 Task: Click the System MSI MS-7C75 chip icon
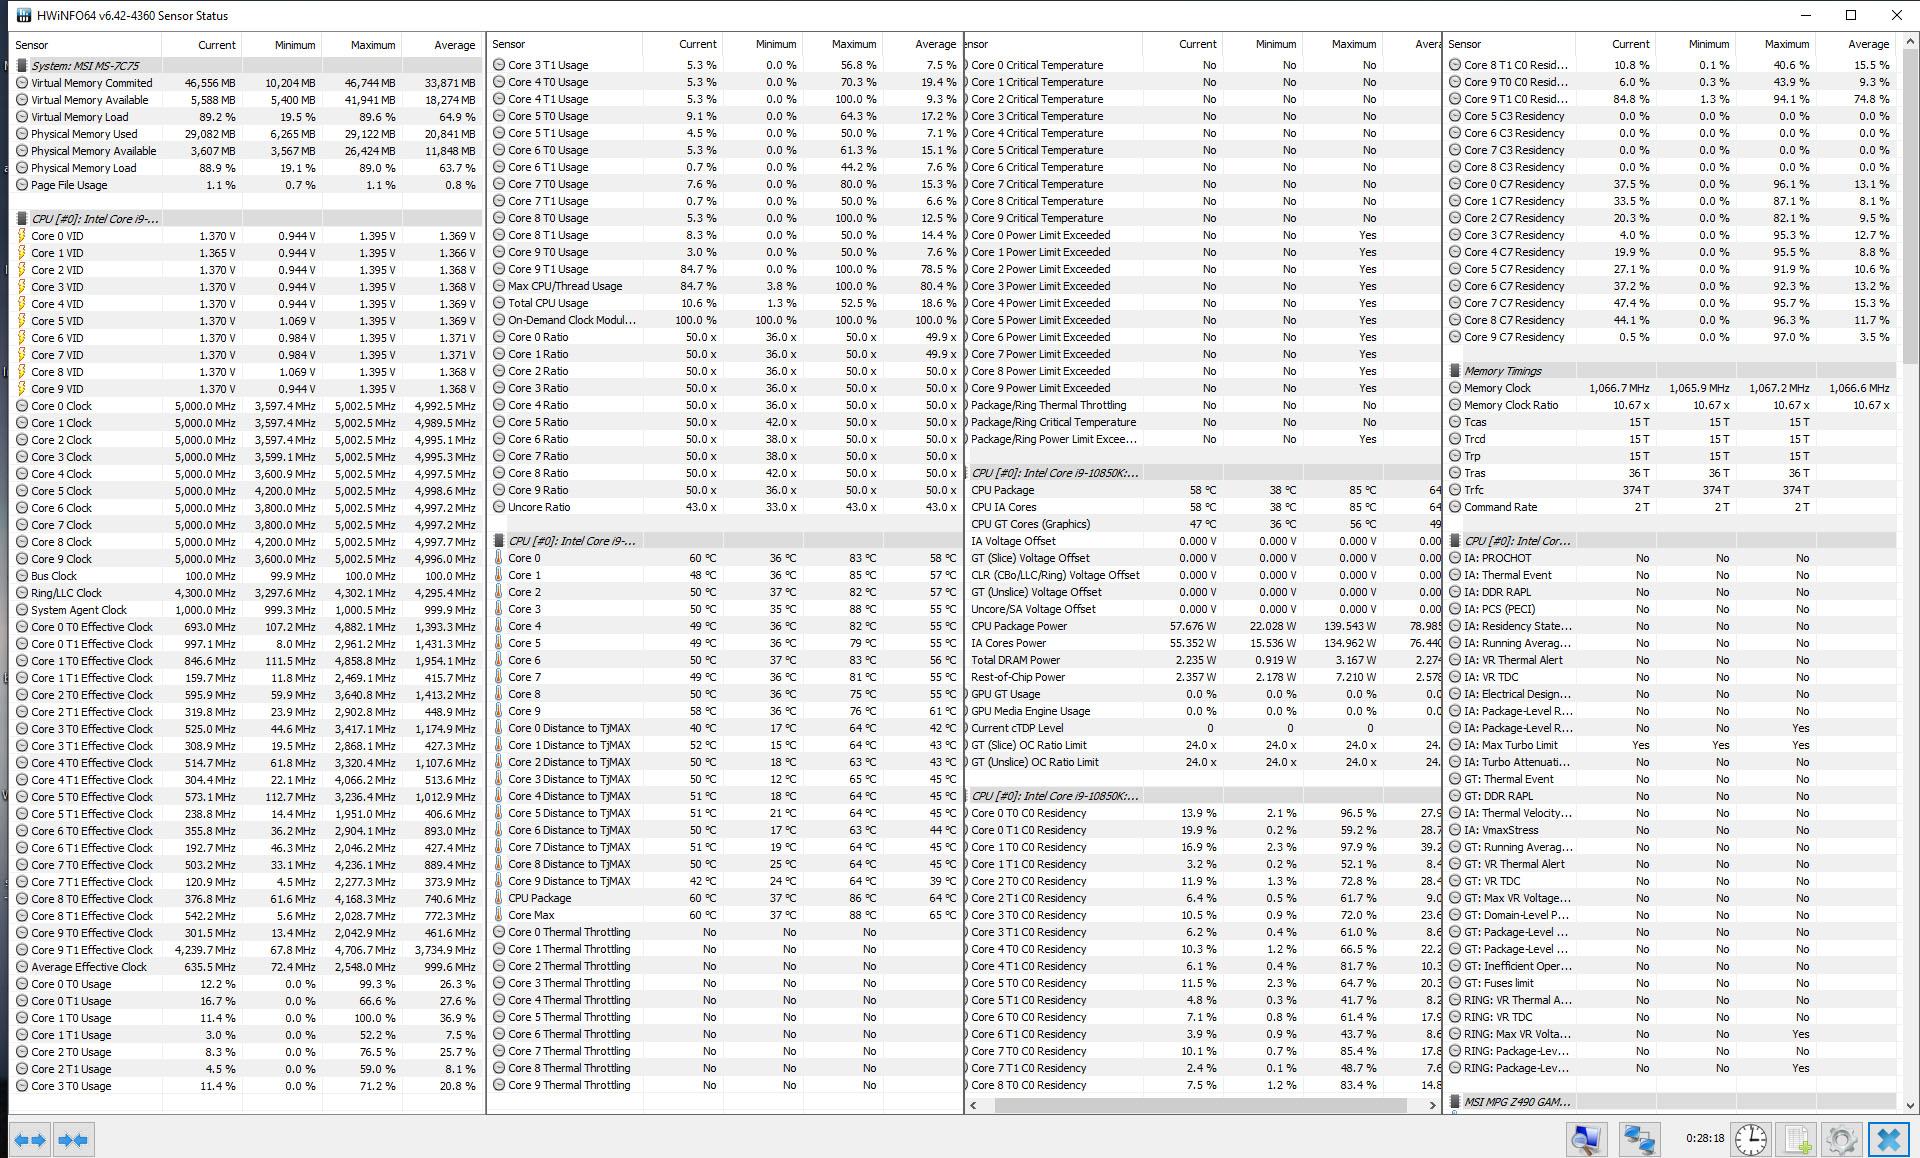tap(22, 65)
